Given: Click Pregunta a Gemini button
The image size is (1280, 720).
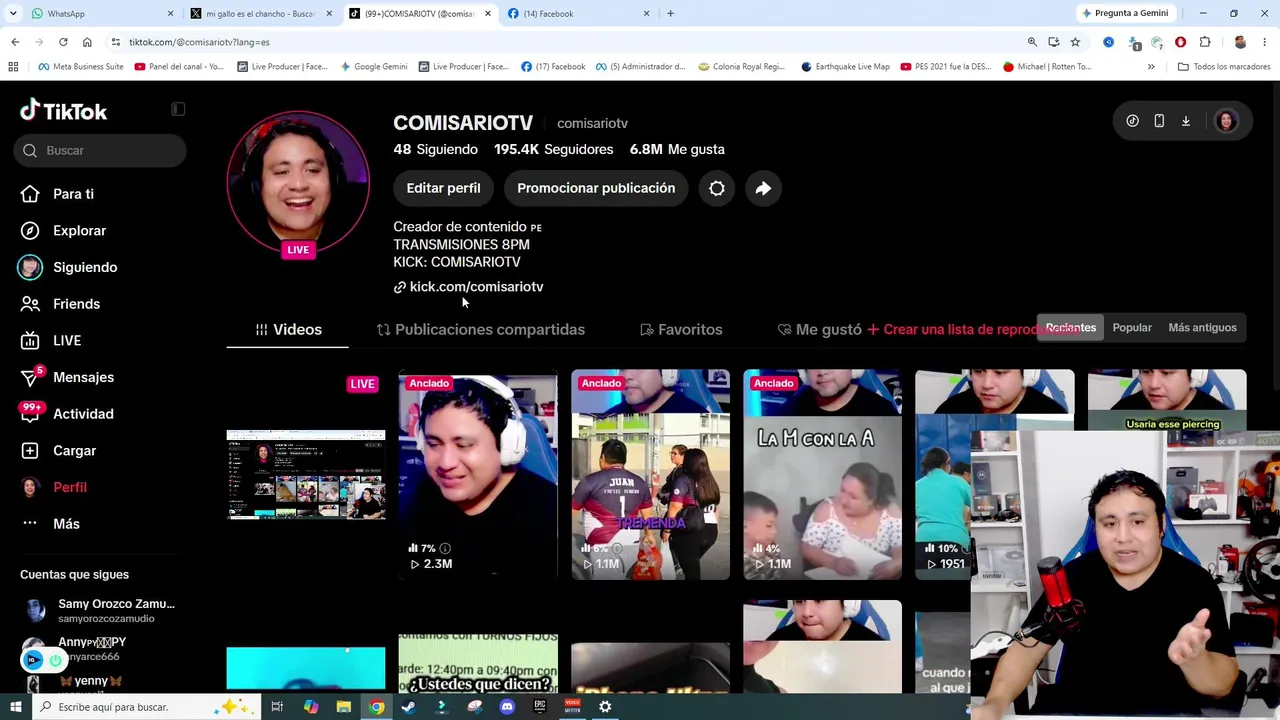Looking at the screenshot, I should click(1125, 14).
